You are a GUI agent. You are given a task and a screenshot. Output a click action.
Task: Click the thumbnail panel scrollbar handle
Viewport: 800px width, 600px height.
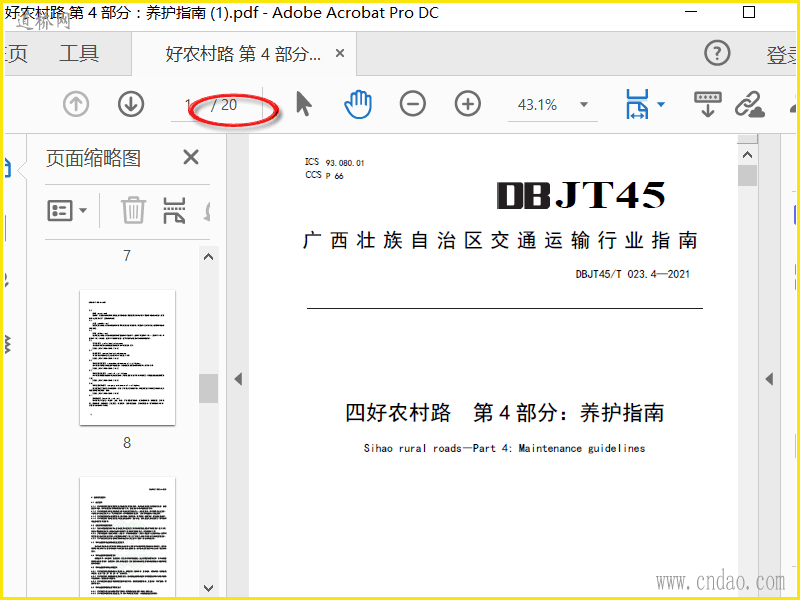[x=208, y=388]
